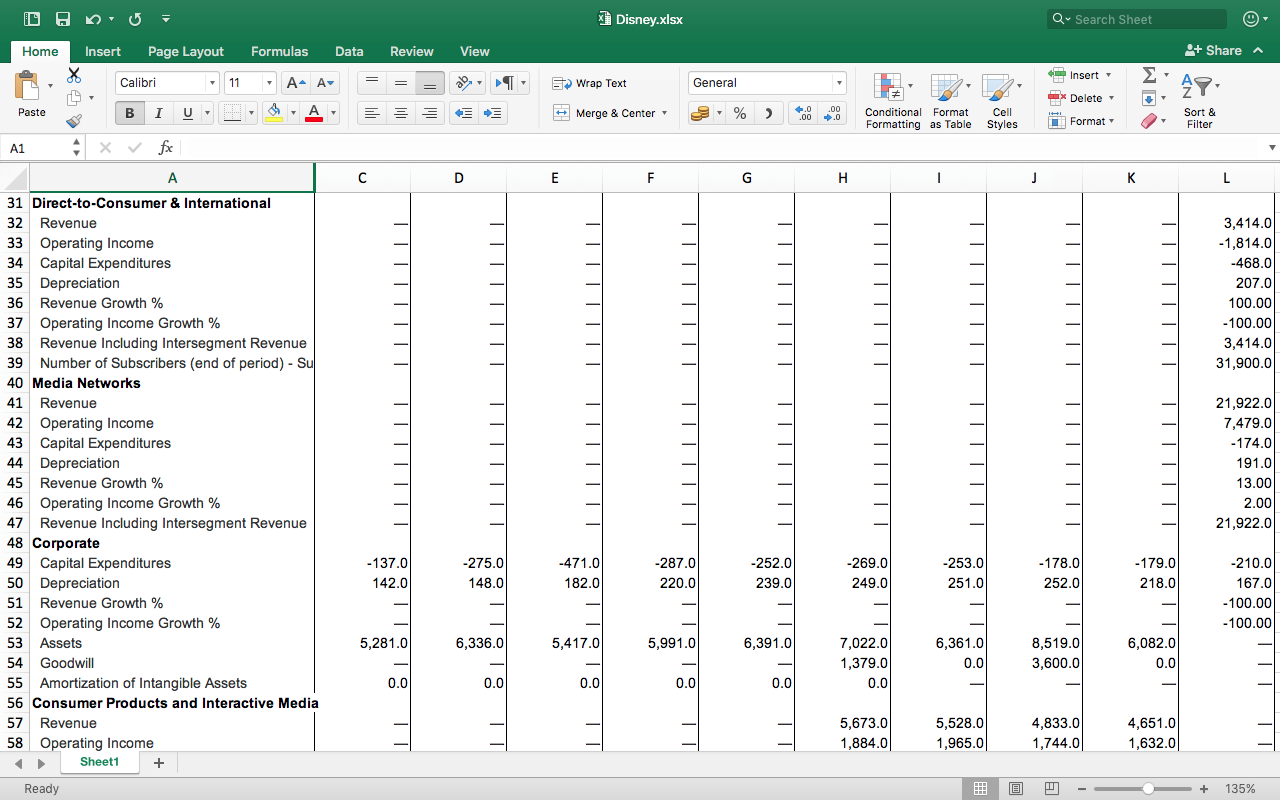The image size is (1280, 800).
Task: Click the Paste clipboard icon
Action: [27, 86]
